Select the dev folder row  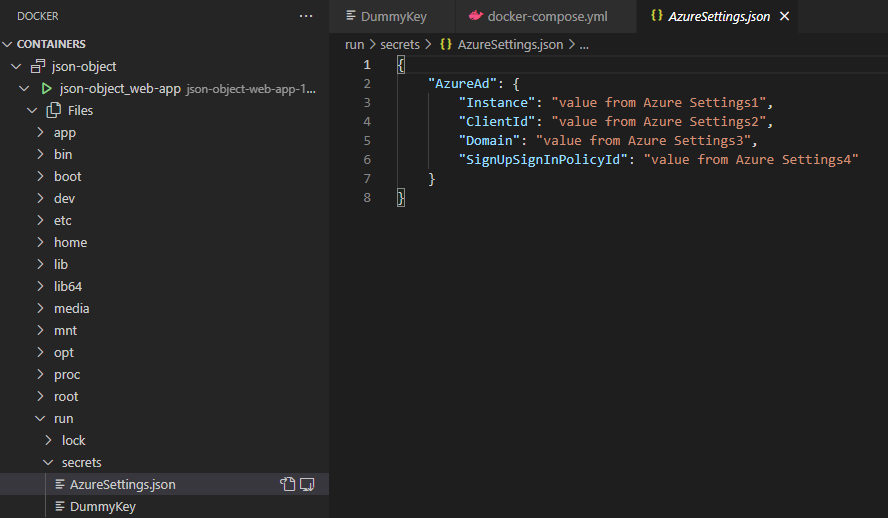(x=164, y=199)
